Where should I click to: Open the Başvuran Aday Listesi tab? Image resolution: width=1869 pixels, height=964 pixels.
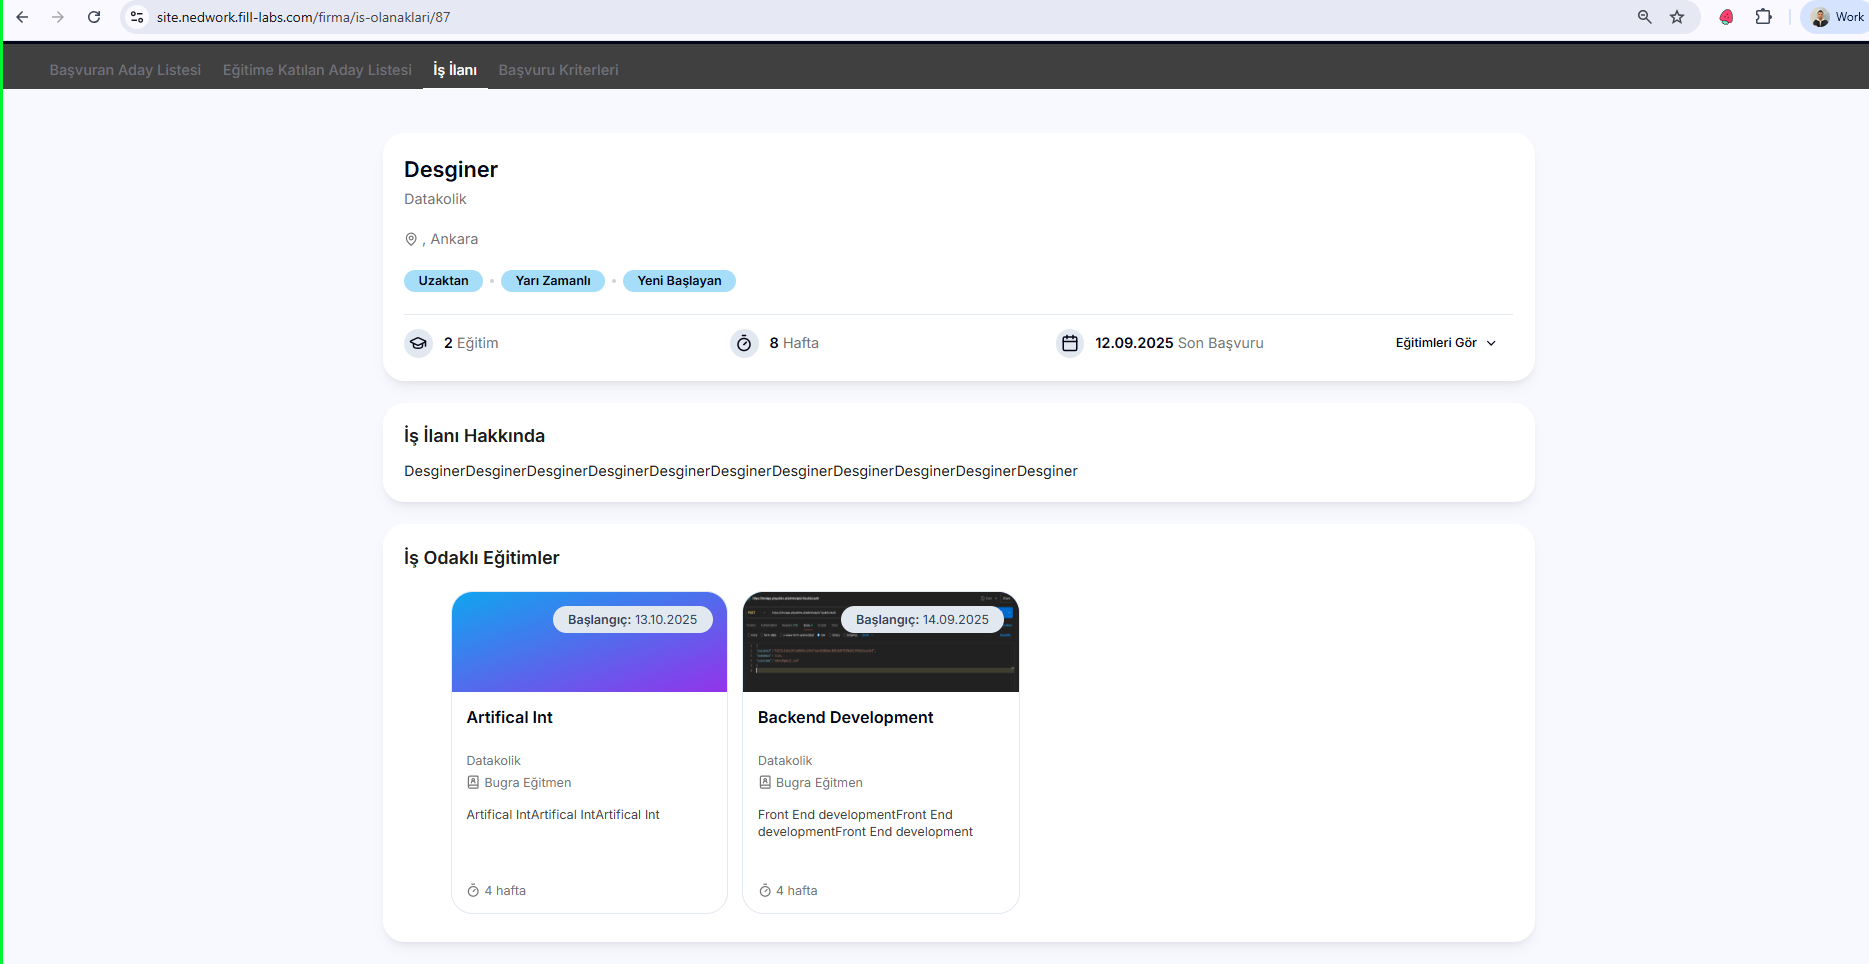click(125, 70)
